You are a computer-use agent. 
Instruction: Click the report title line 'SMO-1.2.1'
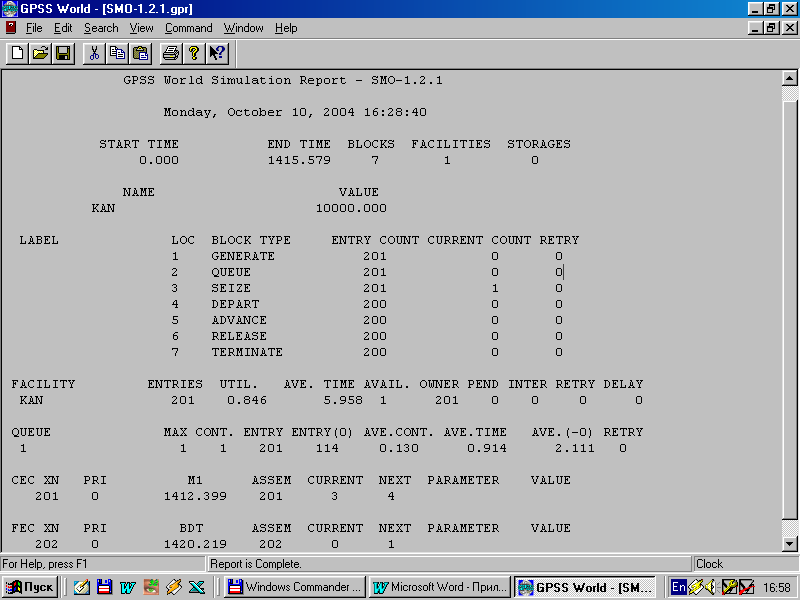283,81
